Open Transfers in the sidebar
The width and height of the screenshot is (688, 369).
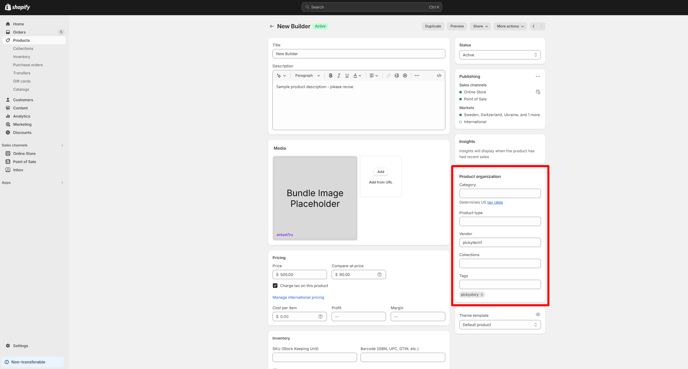click(22, 73)
